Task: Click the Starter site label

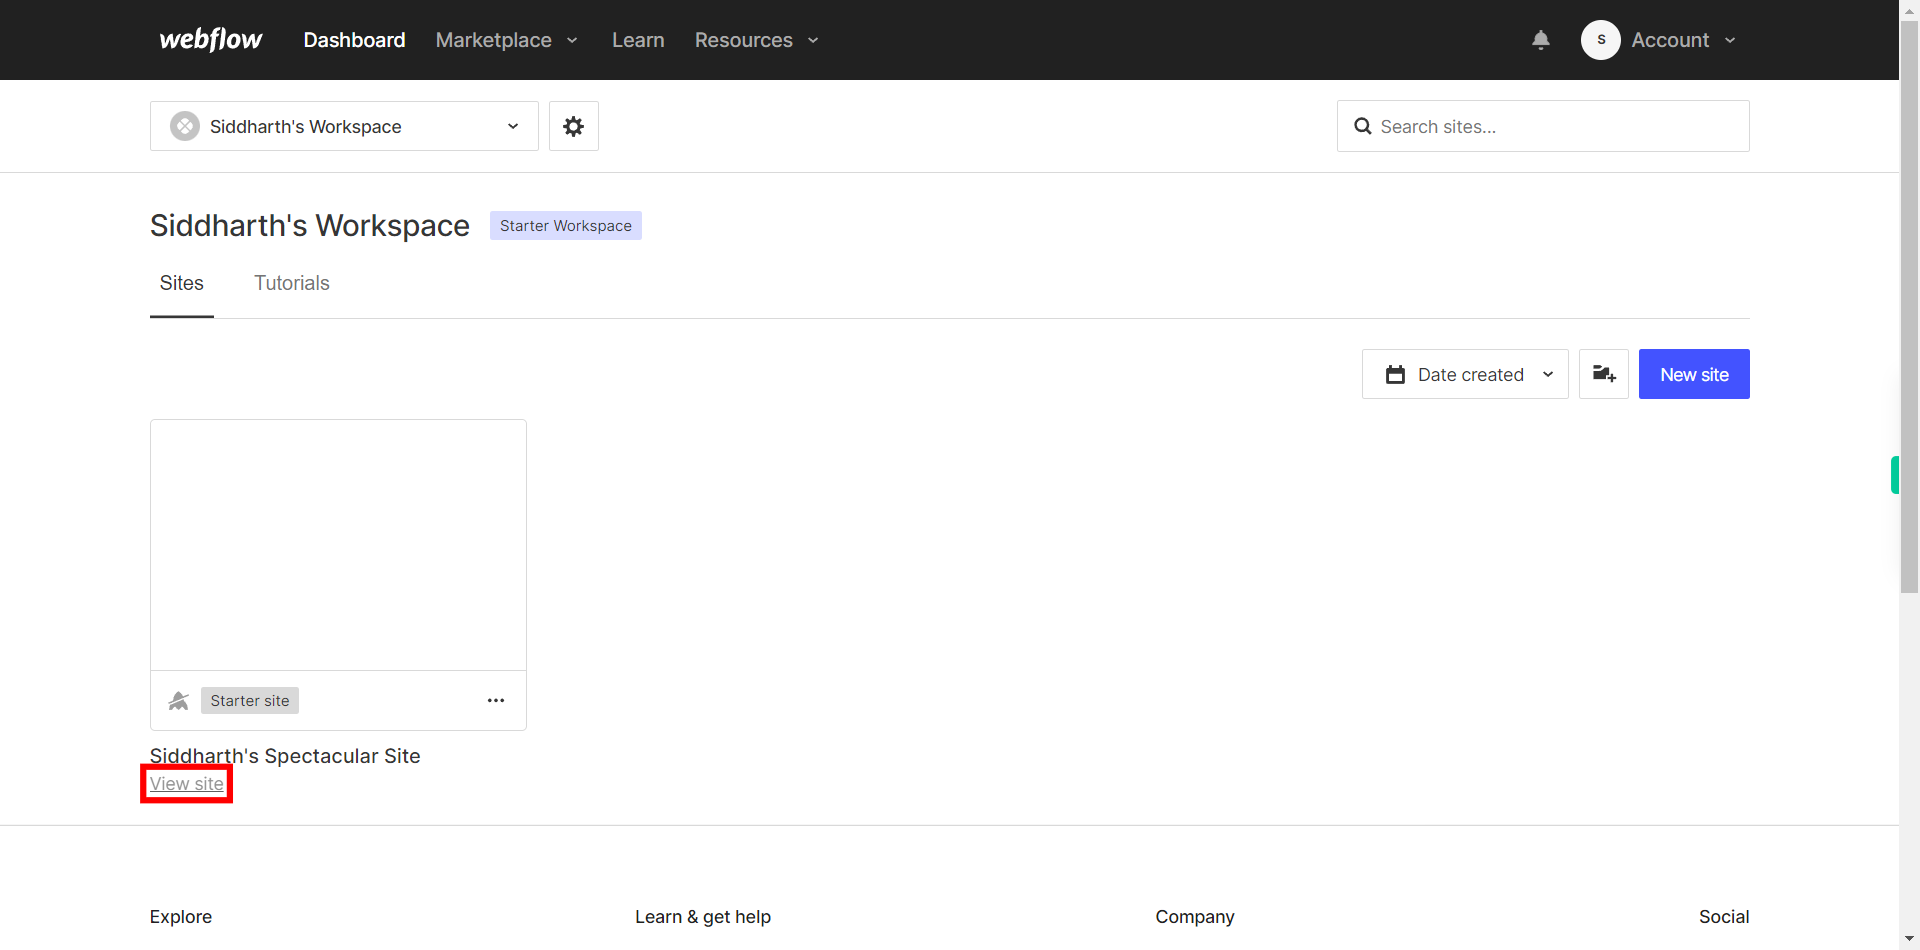Action: [x=250, y=701]
